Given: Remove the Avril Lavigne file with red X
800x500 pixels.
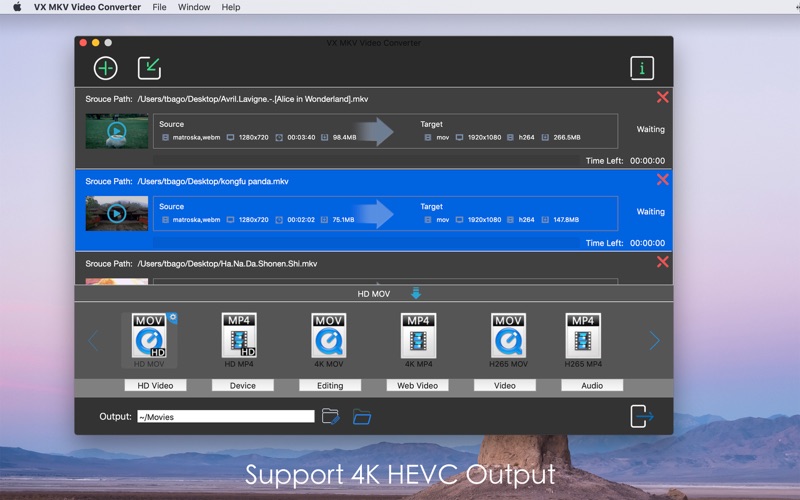Looking at the screenshot, I should pyautogui.click(x=663, y=97).
